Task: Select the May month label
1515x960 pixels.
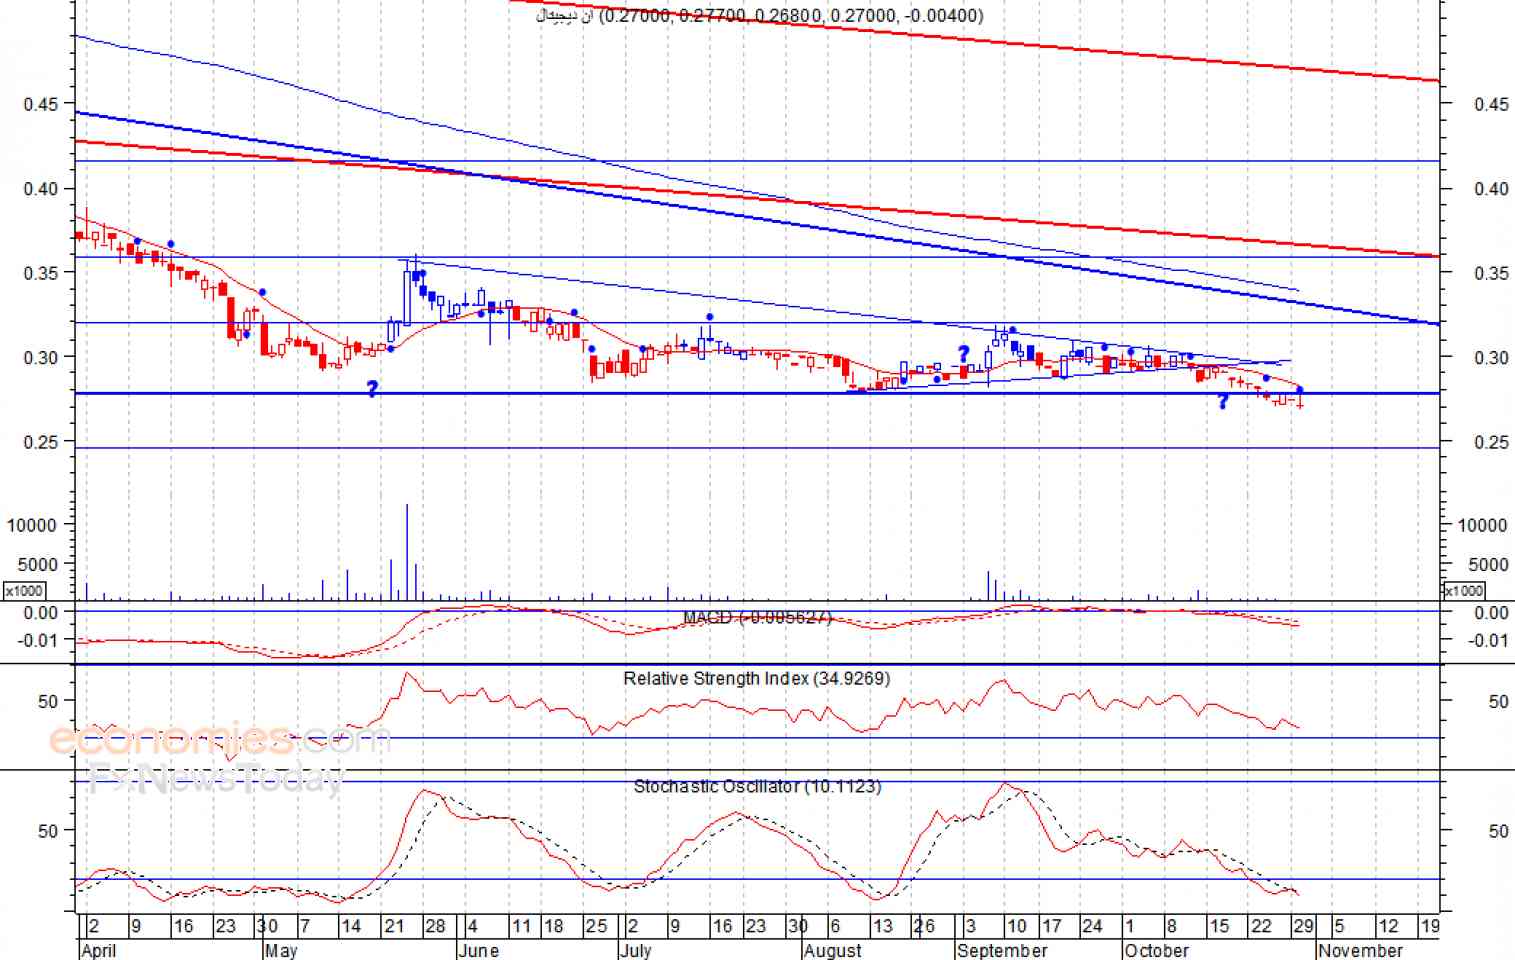Action: tap(281, 950)
